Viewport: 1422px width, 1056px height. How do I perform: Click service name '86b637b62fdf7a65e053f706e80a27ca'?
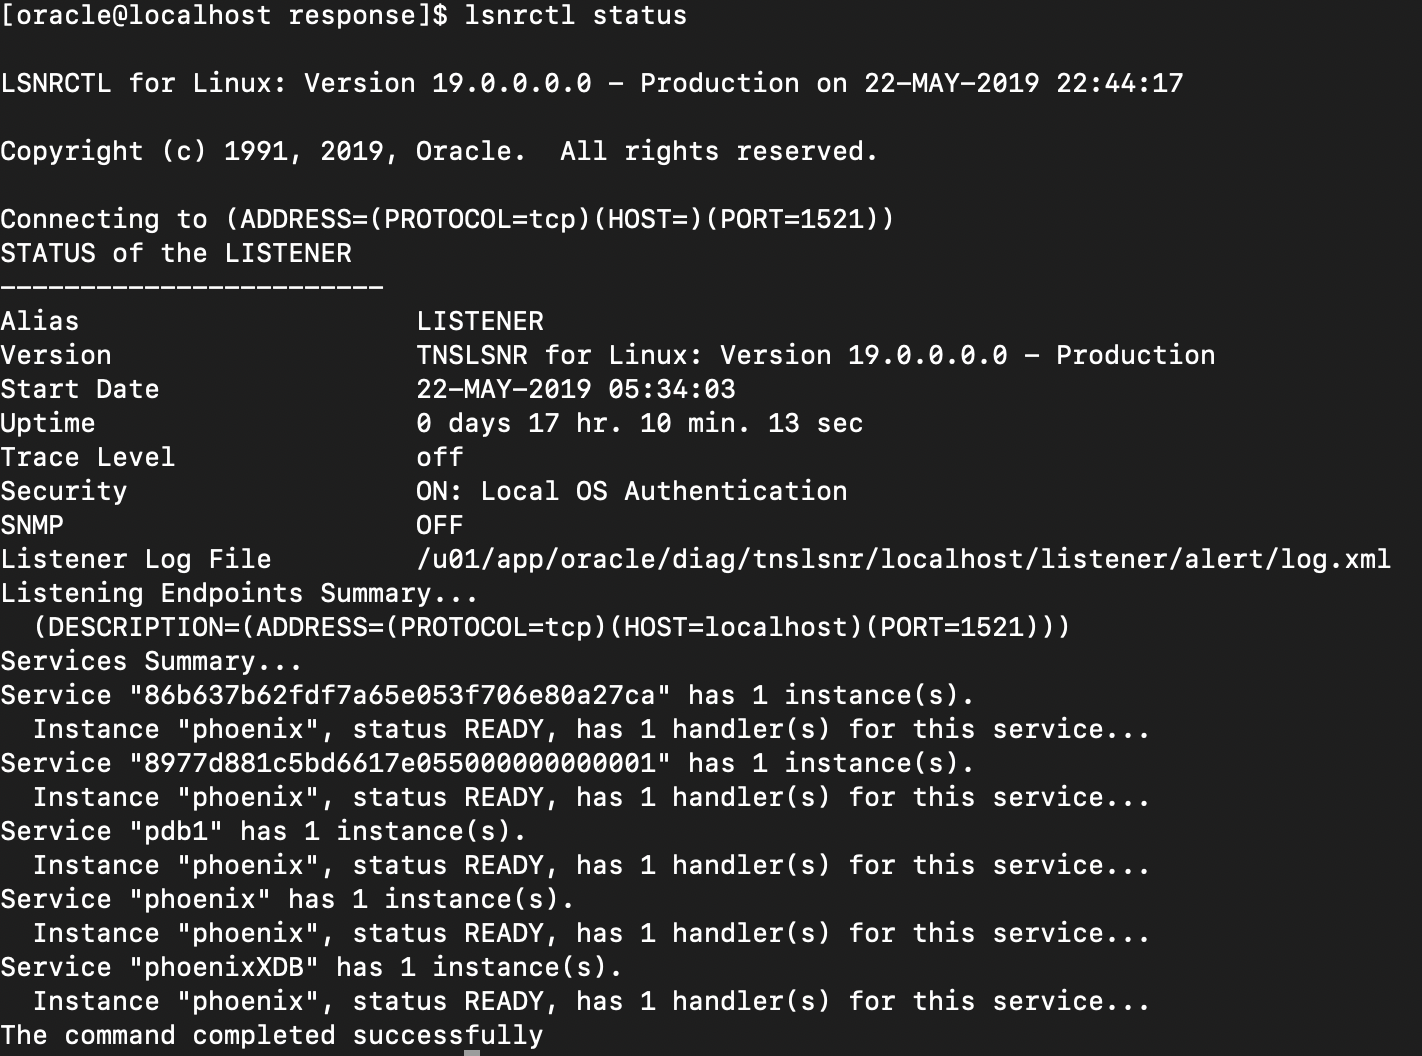click(x=400, y=695)
